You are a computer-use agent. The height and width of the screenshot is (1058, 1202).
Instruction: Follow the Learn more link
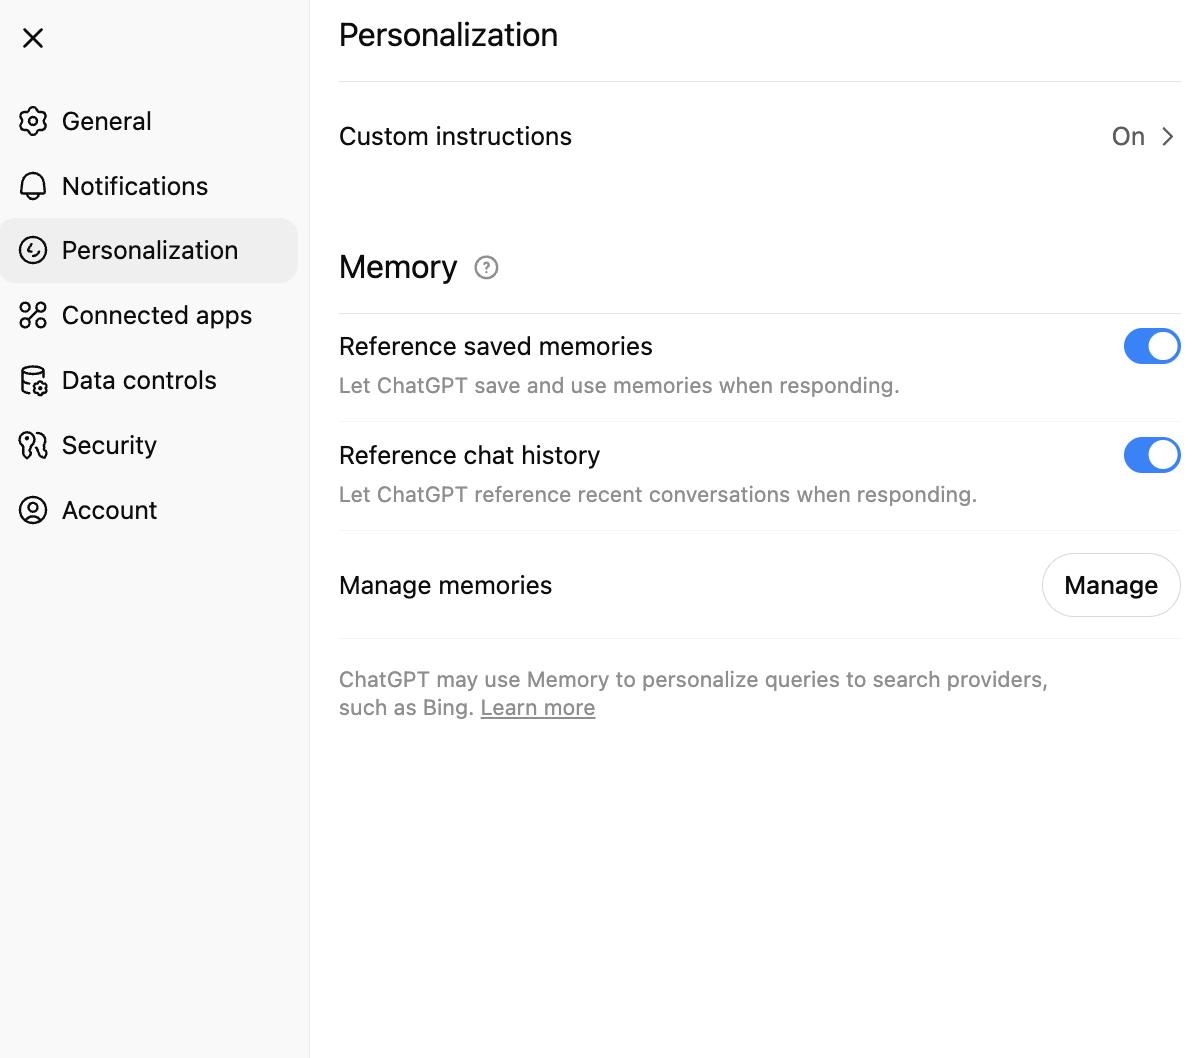[537, 708]
